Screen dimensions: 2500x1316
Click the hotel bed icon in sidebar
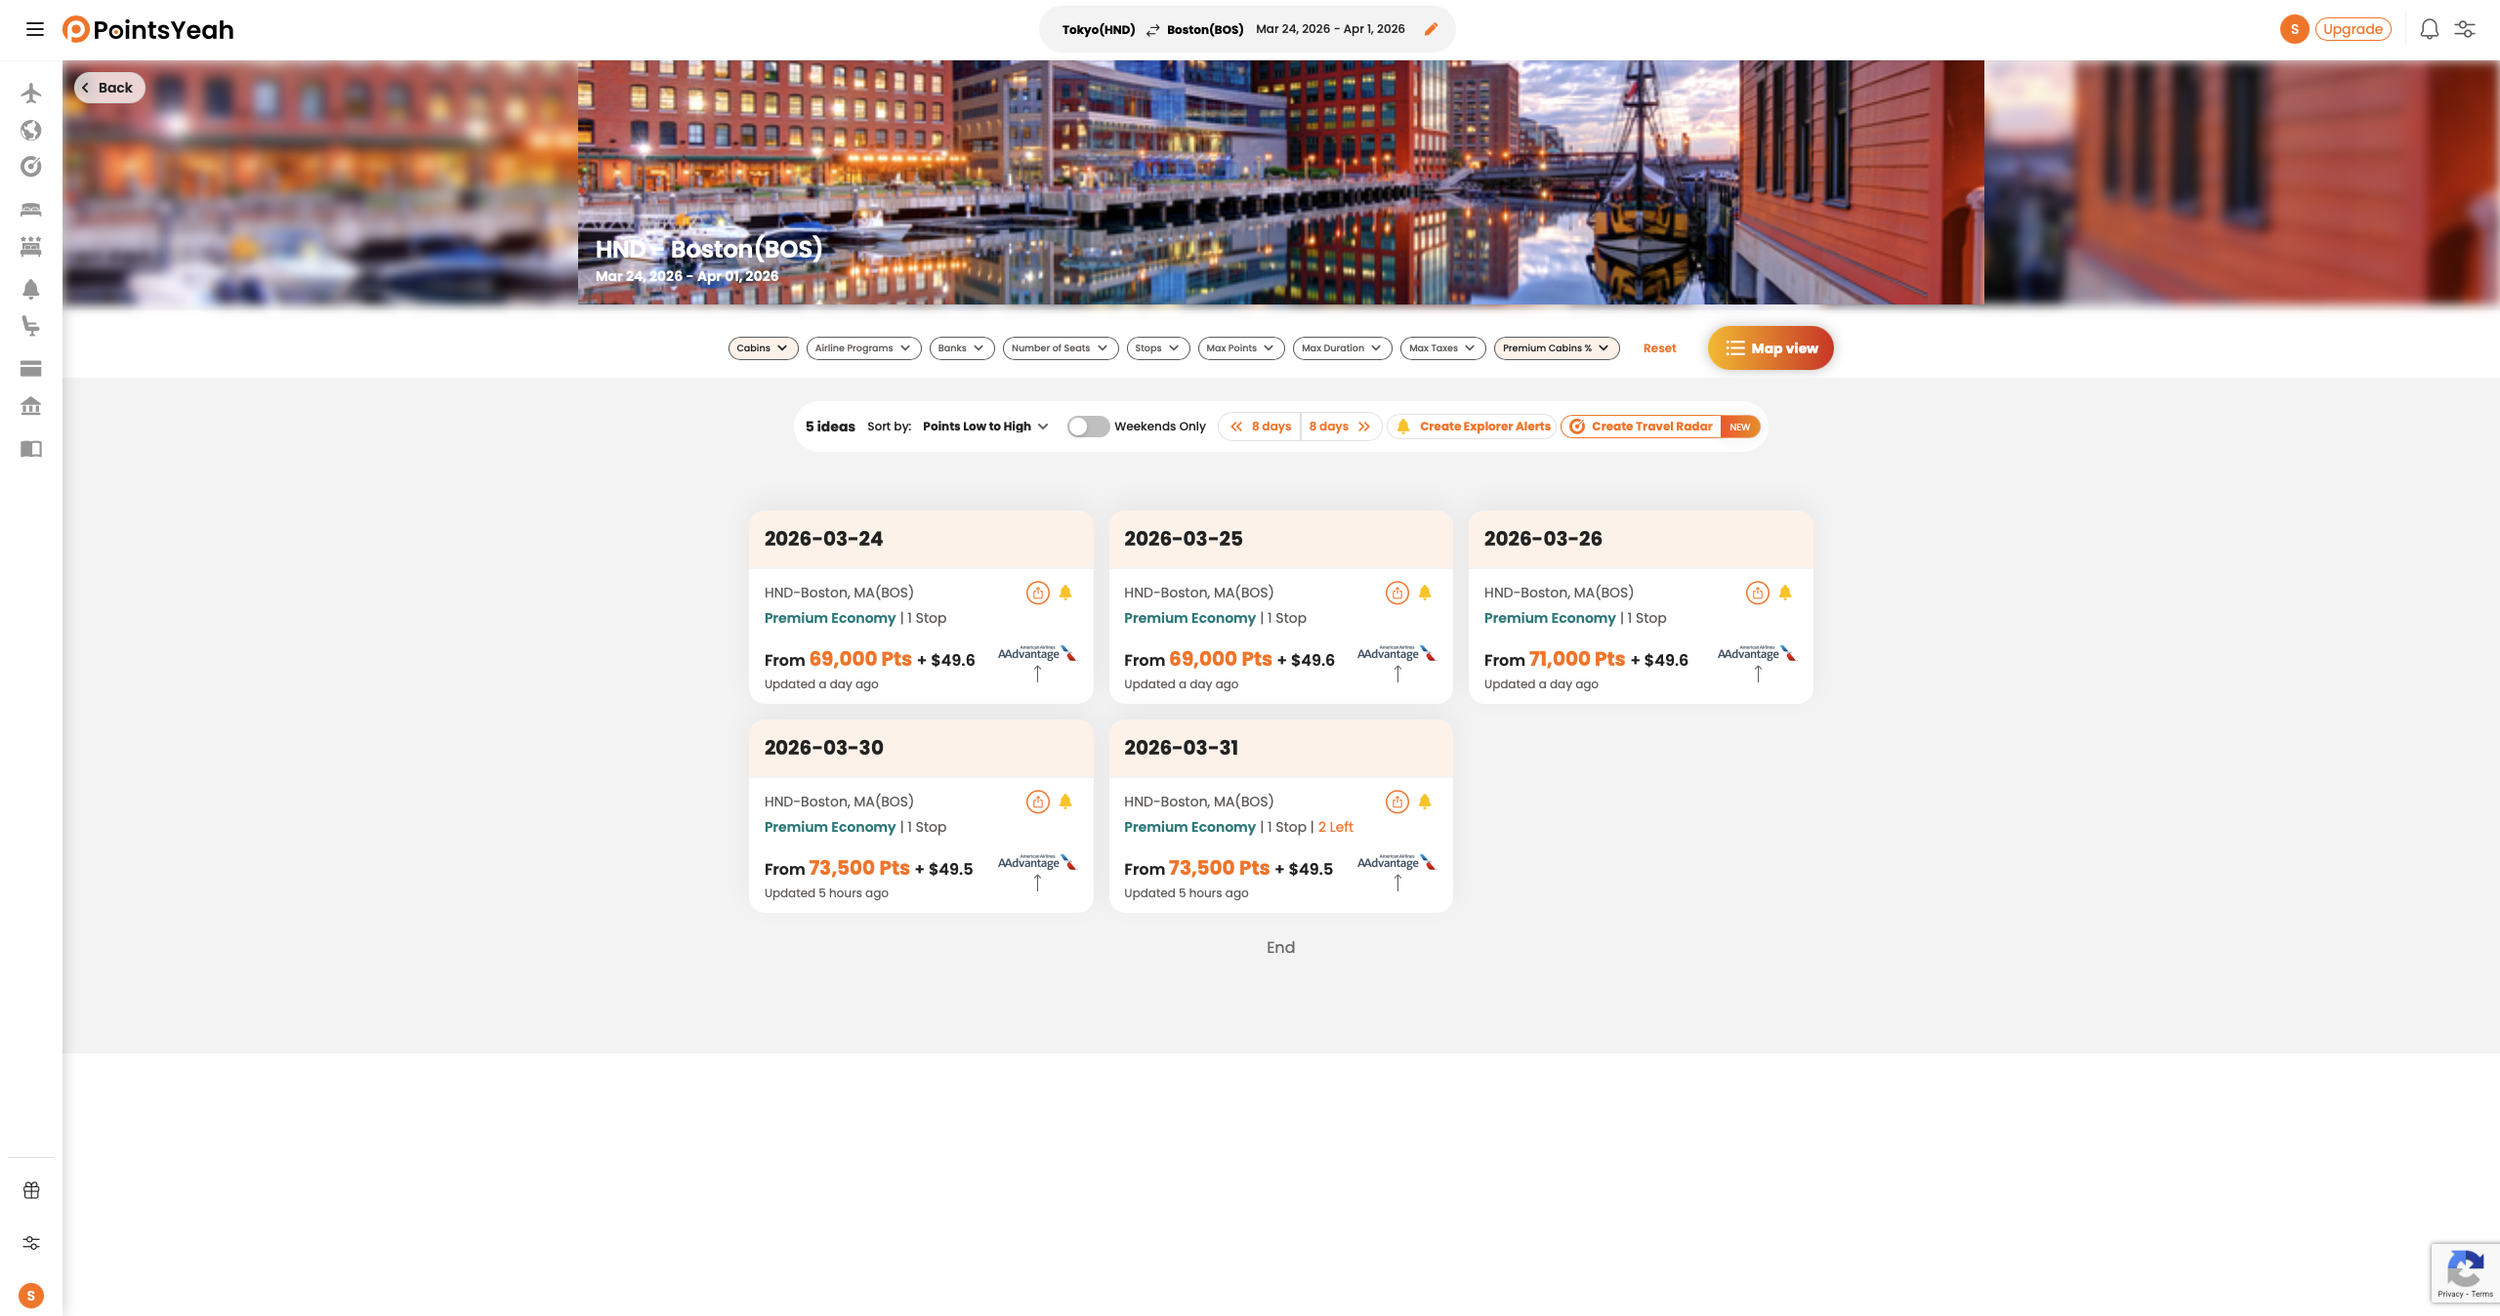click(x=31, y=209)
